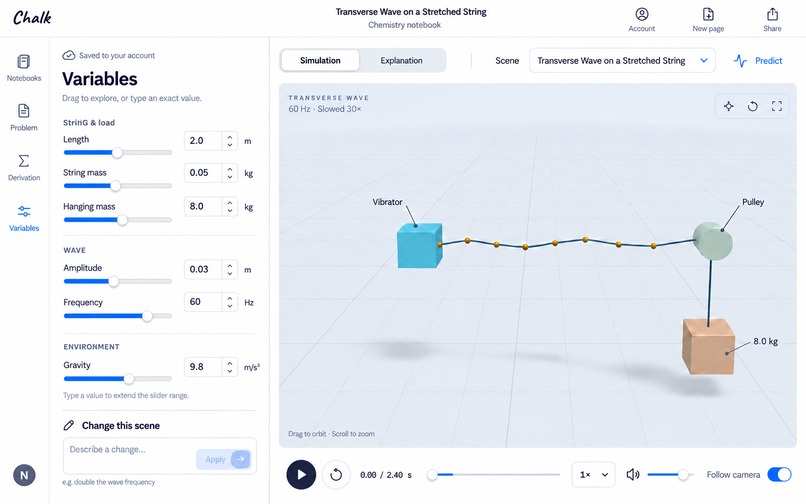Image resolution: width=806 pixels, height=504 pixels.
Task: Open the 1× playback speed dropdown
Action: [x=594, y=475]
